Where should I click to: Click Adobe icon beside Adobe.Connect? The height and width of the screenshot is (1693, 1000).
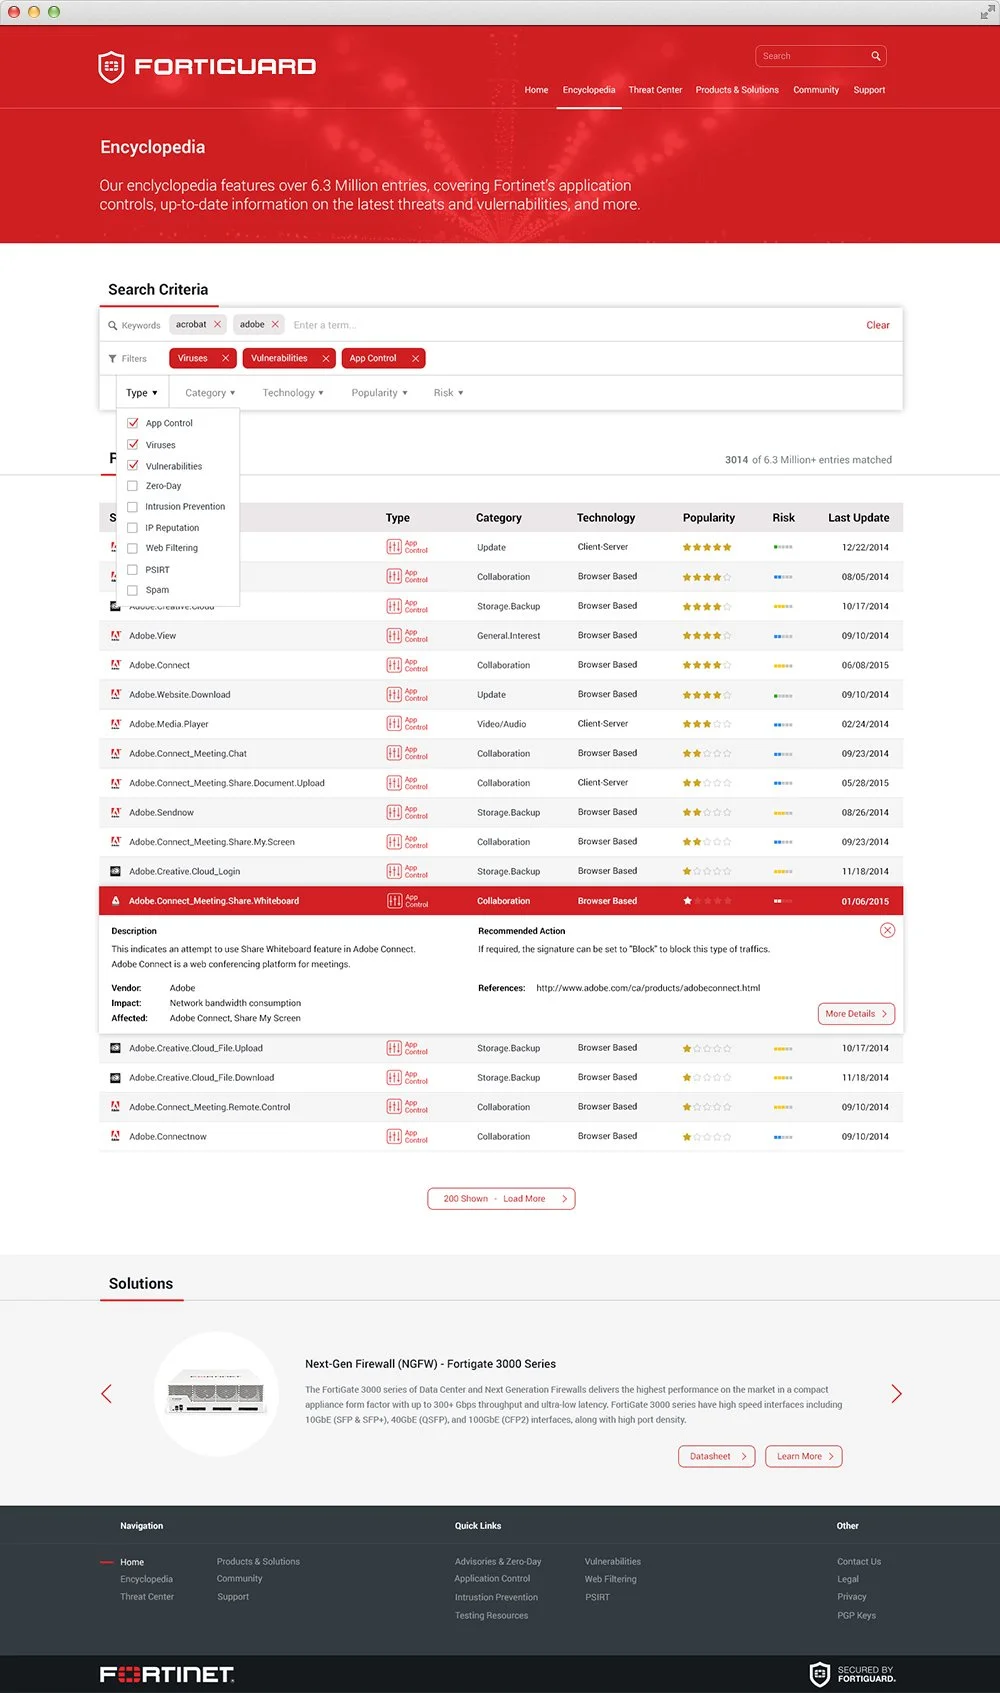[x=116, y=665]
